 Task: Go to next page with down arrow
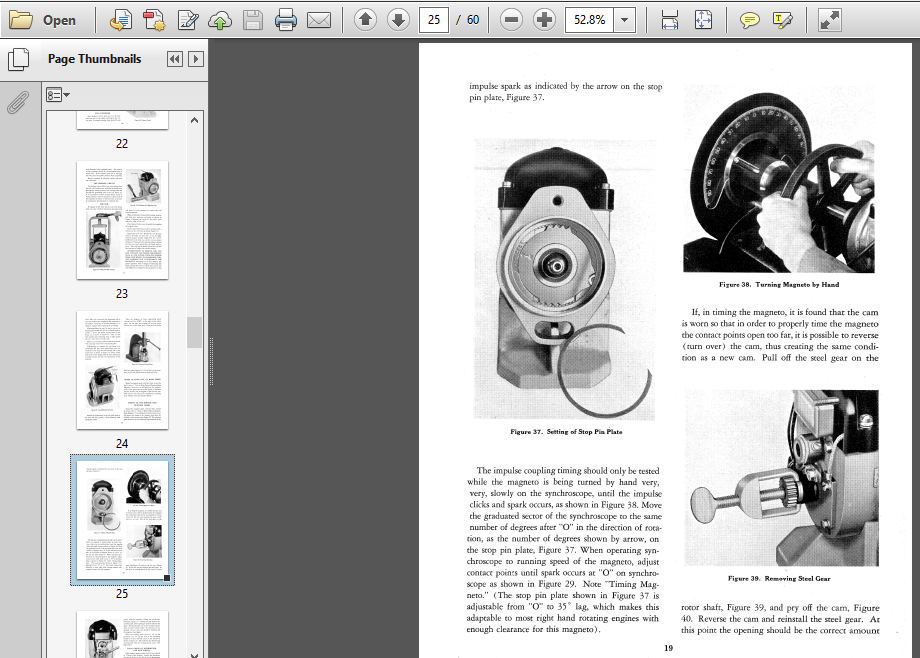point(398,20)
